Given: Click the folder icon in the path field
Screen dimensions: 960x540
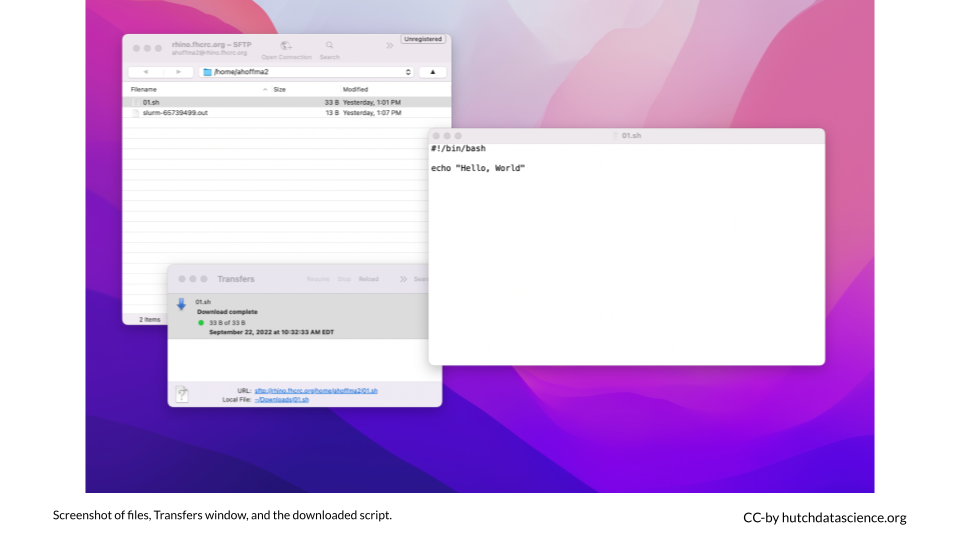Looking at the screenshot, I should [x=208, y=72].
